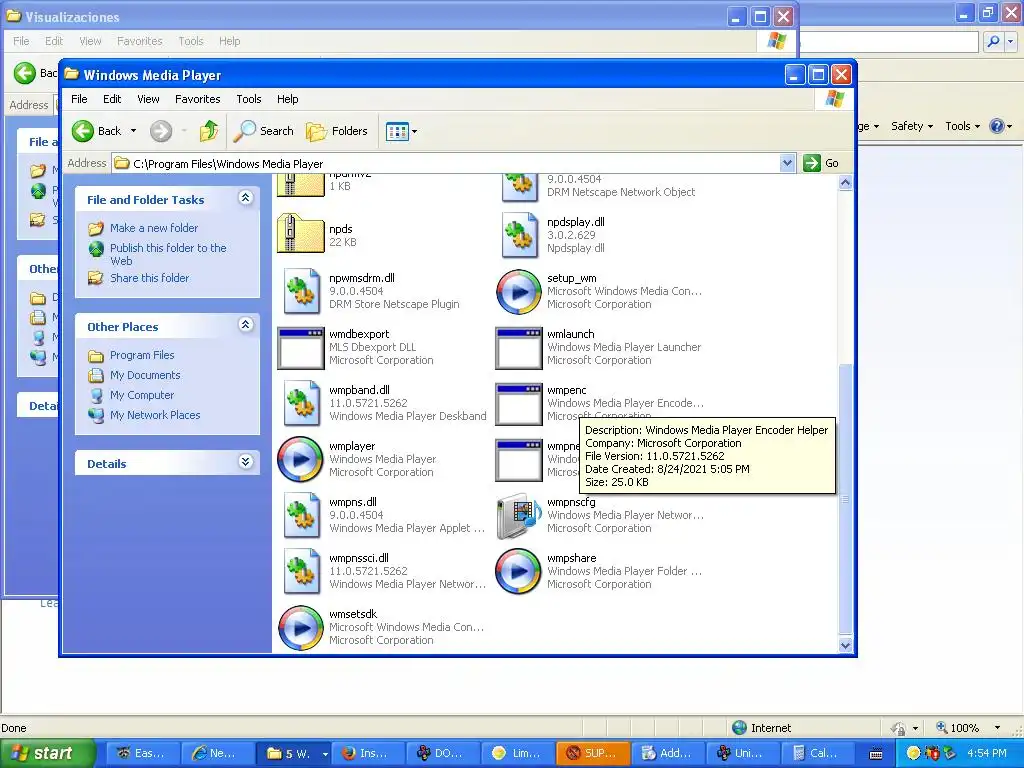Screen dimensions: 1024x768
Task: Open the Favorites menu in Windows Media Player window
Action: pyautogui.click(x=197, y=99)
